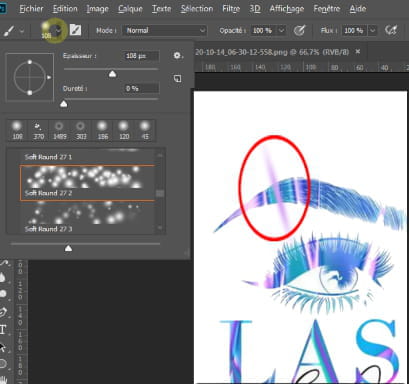
Task: Select recent brush labeled 120
Action: (x=124, y=130)
